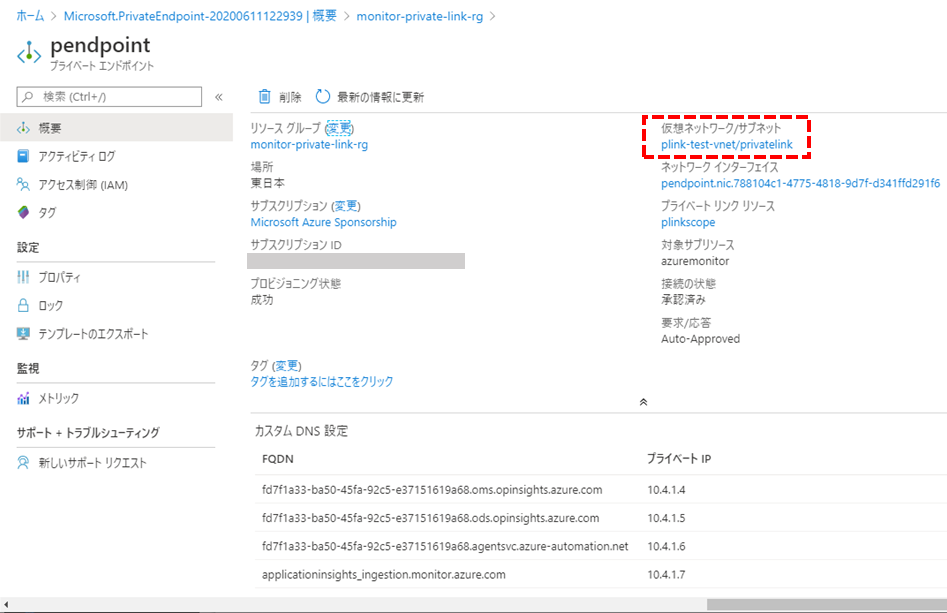Click the pendpoint page title
The image size is (947, 613).
[100, 45]
